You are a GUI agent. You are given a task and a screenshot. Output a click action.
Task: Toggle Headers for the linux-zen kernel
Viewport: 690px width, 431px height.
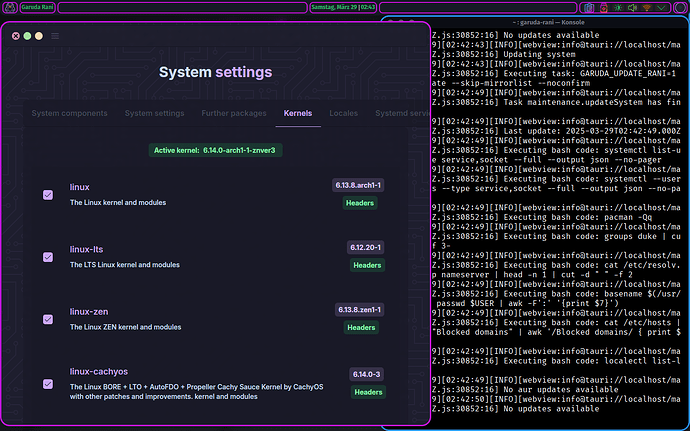(x=361, y=327)
